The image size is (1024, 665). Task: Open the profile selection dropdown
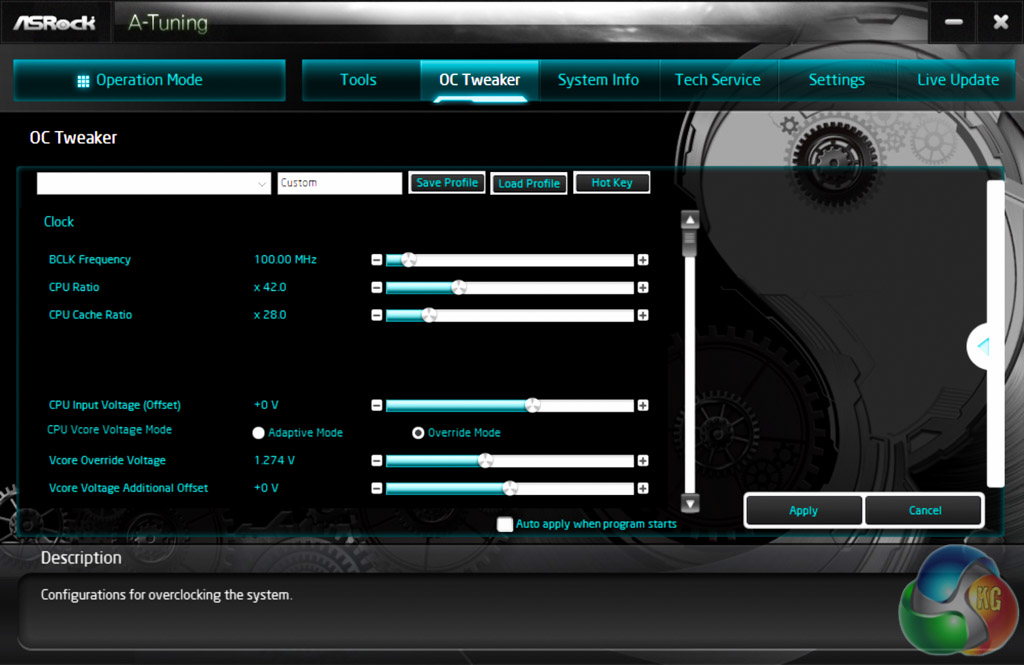[154, 184]
